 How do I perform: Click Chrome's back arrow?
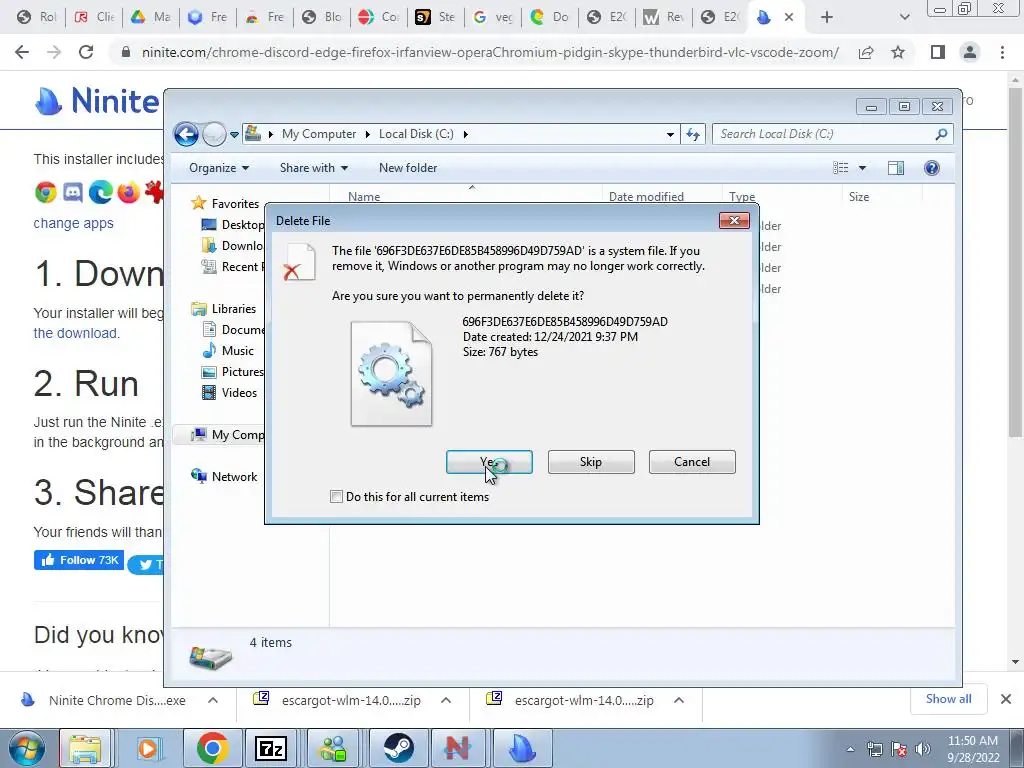[22, 52]
